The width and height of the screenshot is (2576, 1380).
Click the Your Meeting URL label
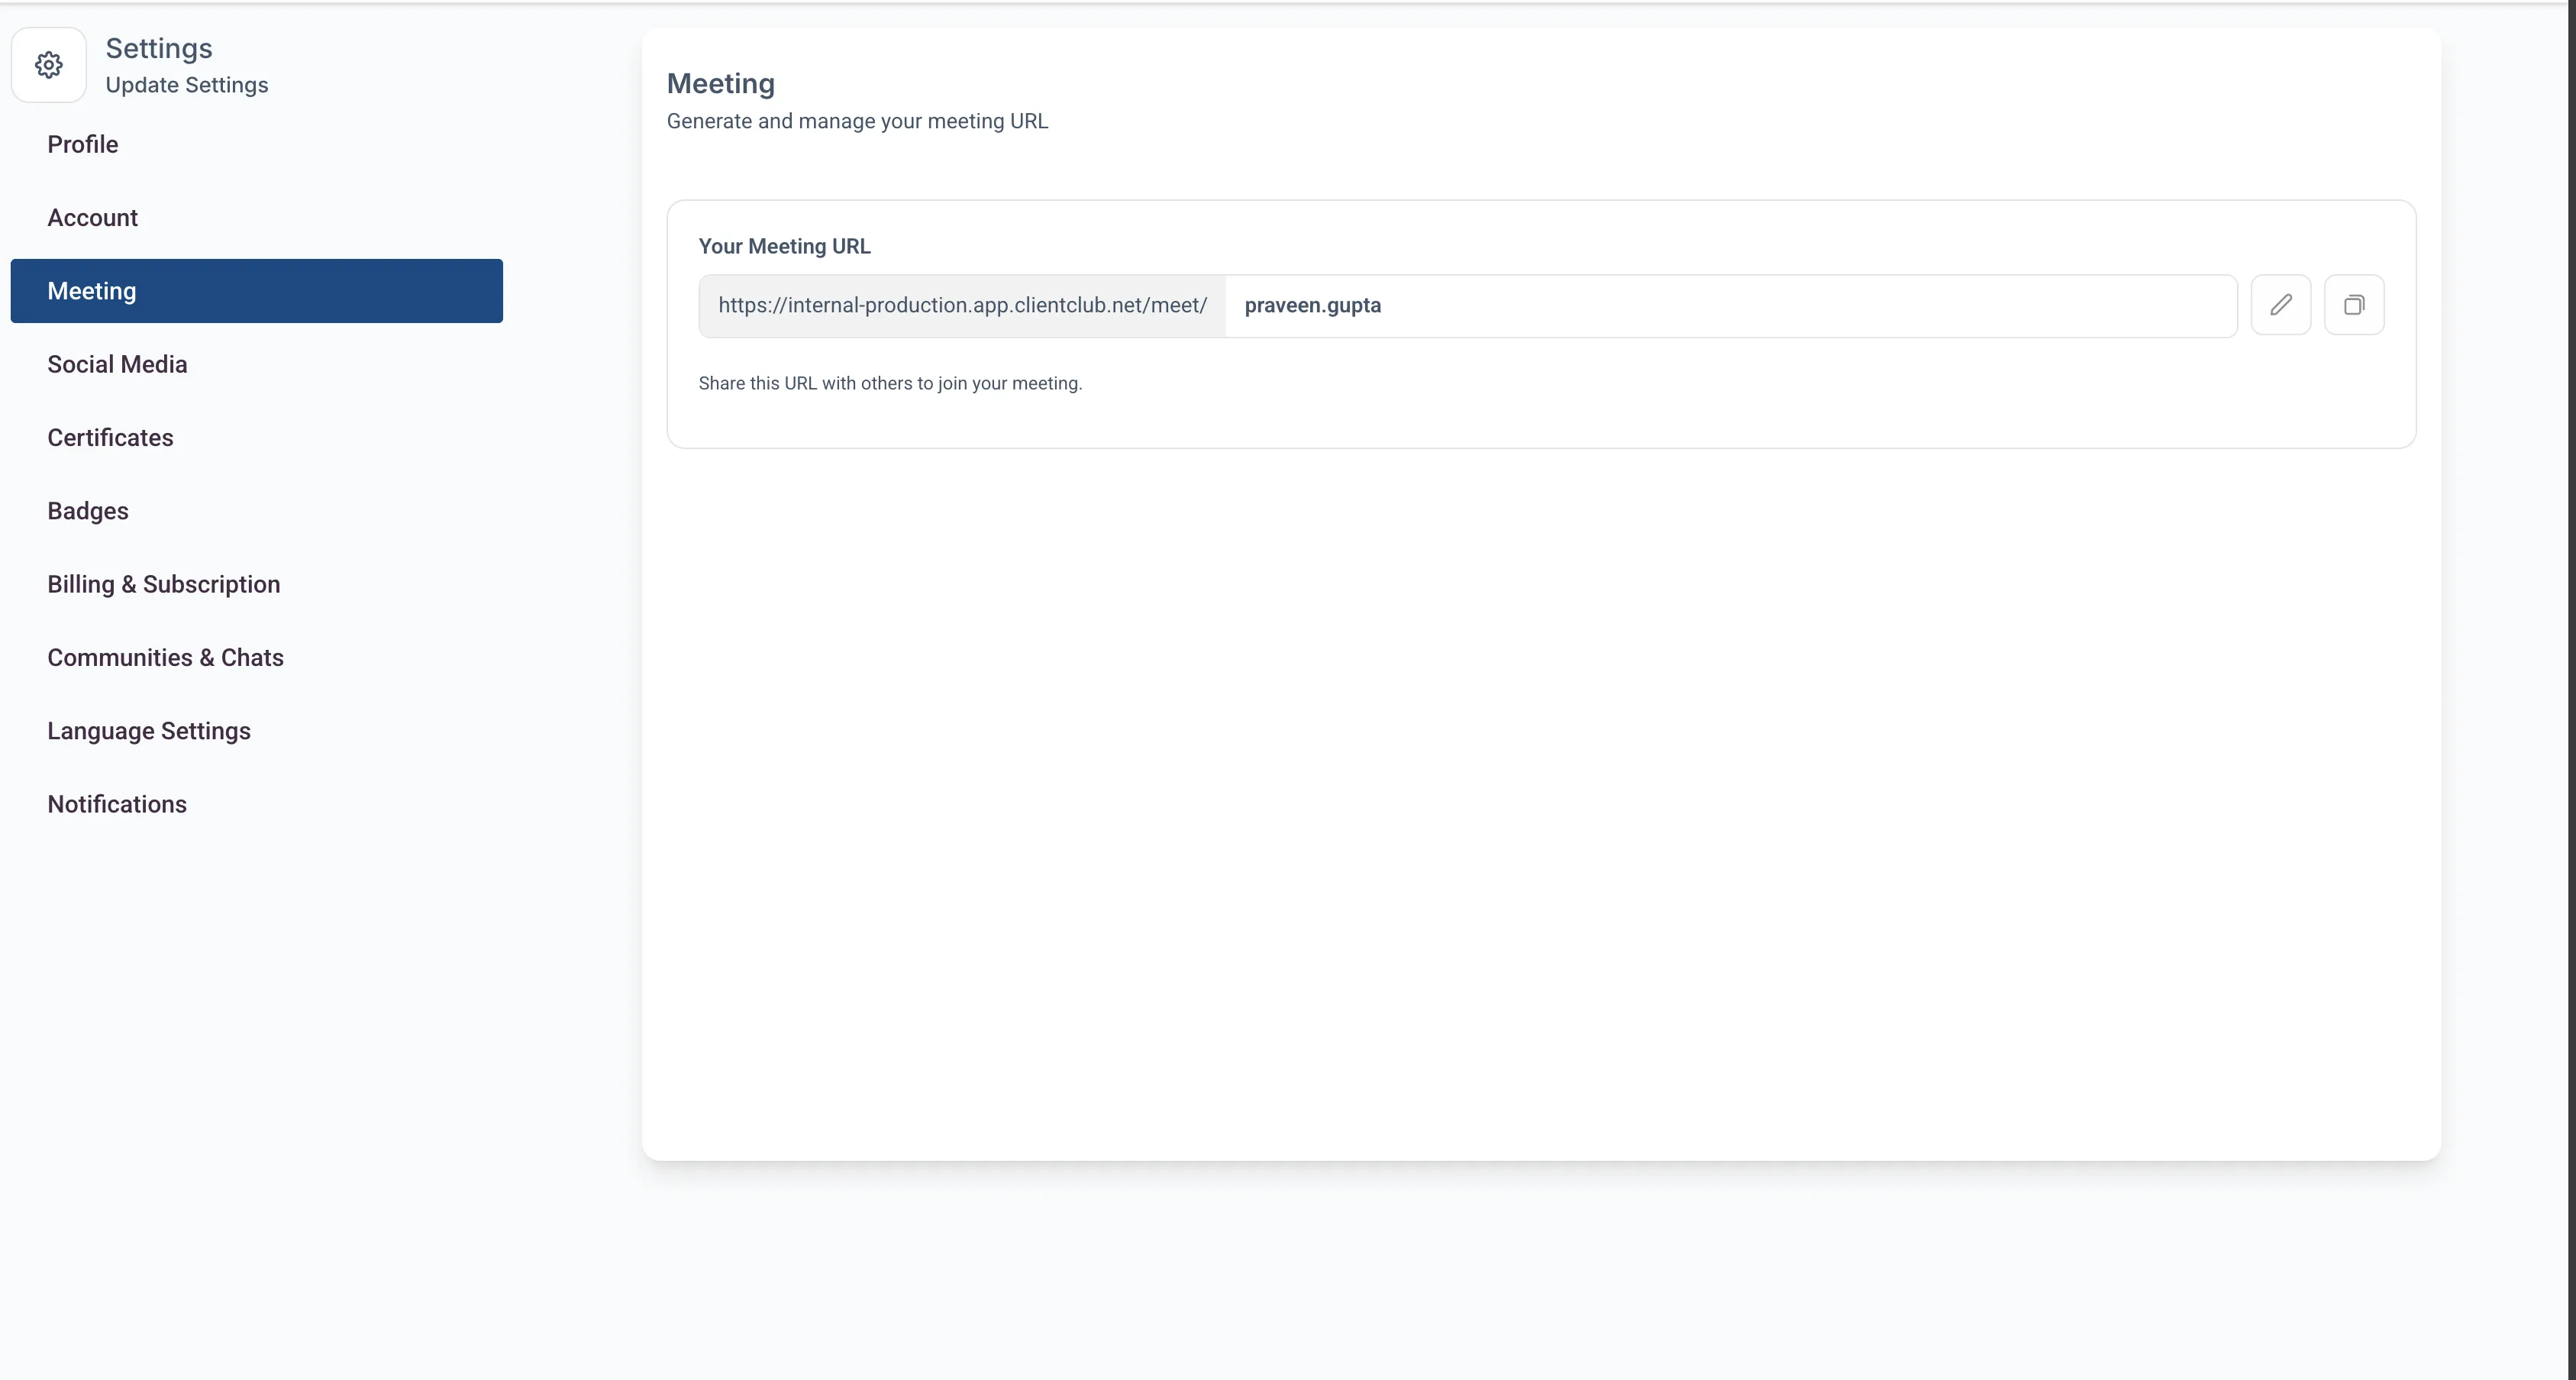784,246
